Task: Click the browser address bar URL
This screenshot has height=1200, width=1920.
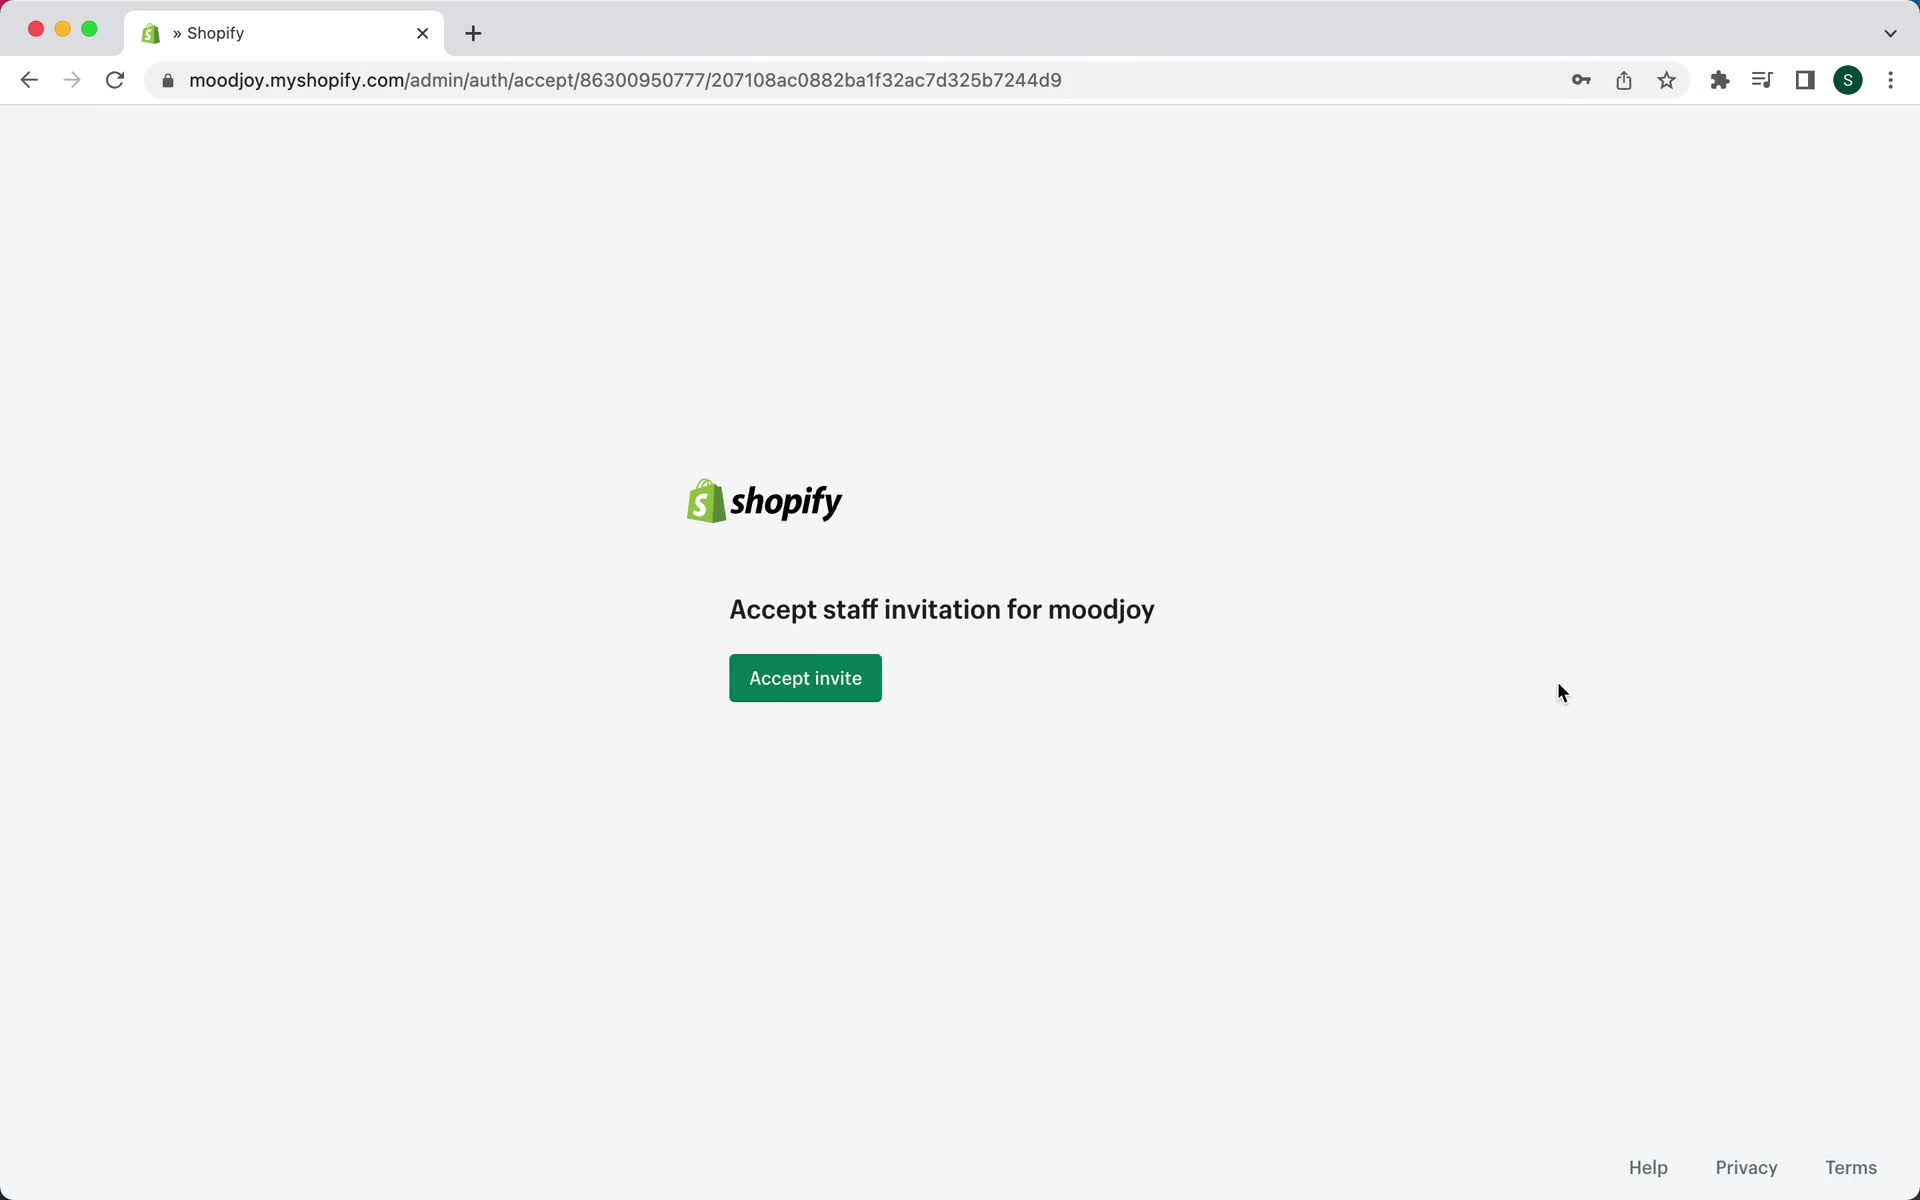Action: pyautogui.click(x=625, y=80)
